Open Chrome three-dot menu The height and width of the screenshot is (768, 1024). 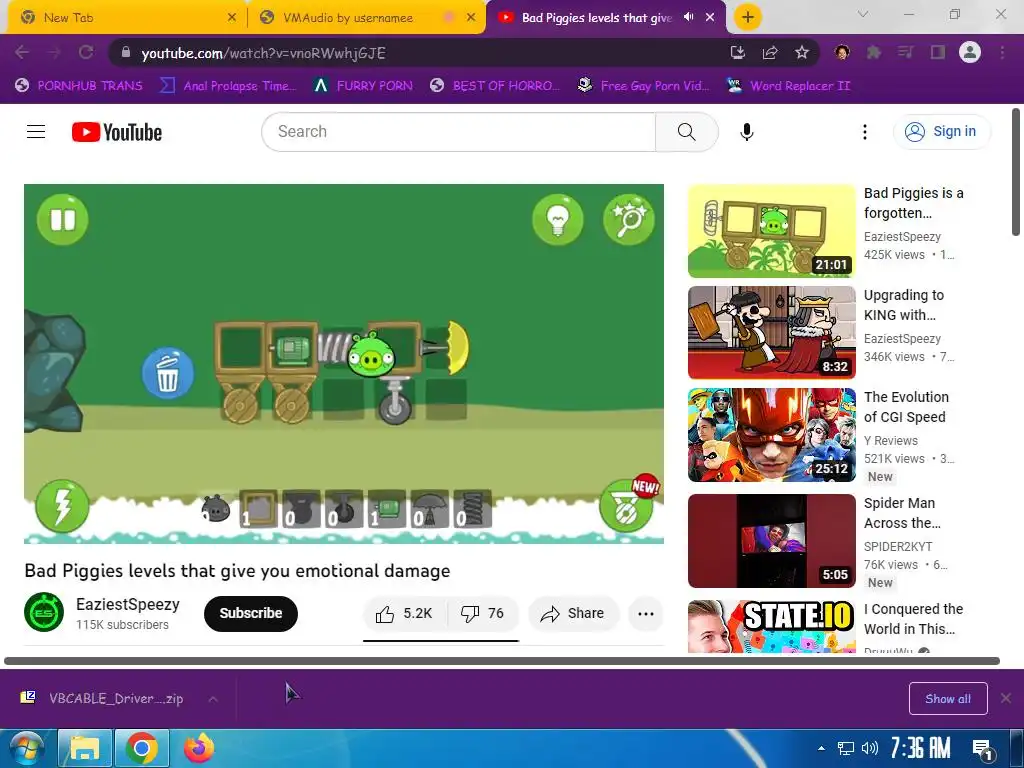(1002, 52)
